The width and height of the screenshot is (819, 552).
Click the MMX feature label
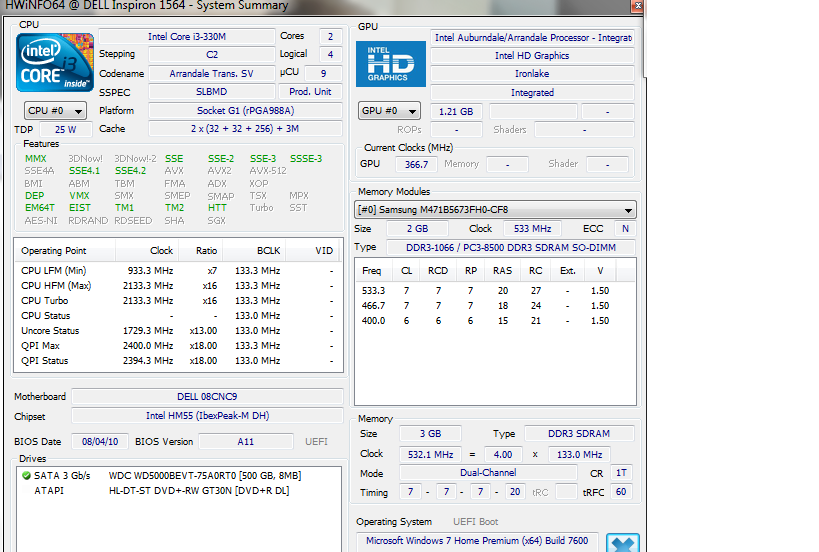click(36, 159)
